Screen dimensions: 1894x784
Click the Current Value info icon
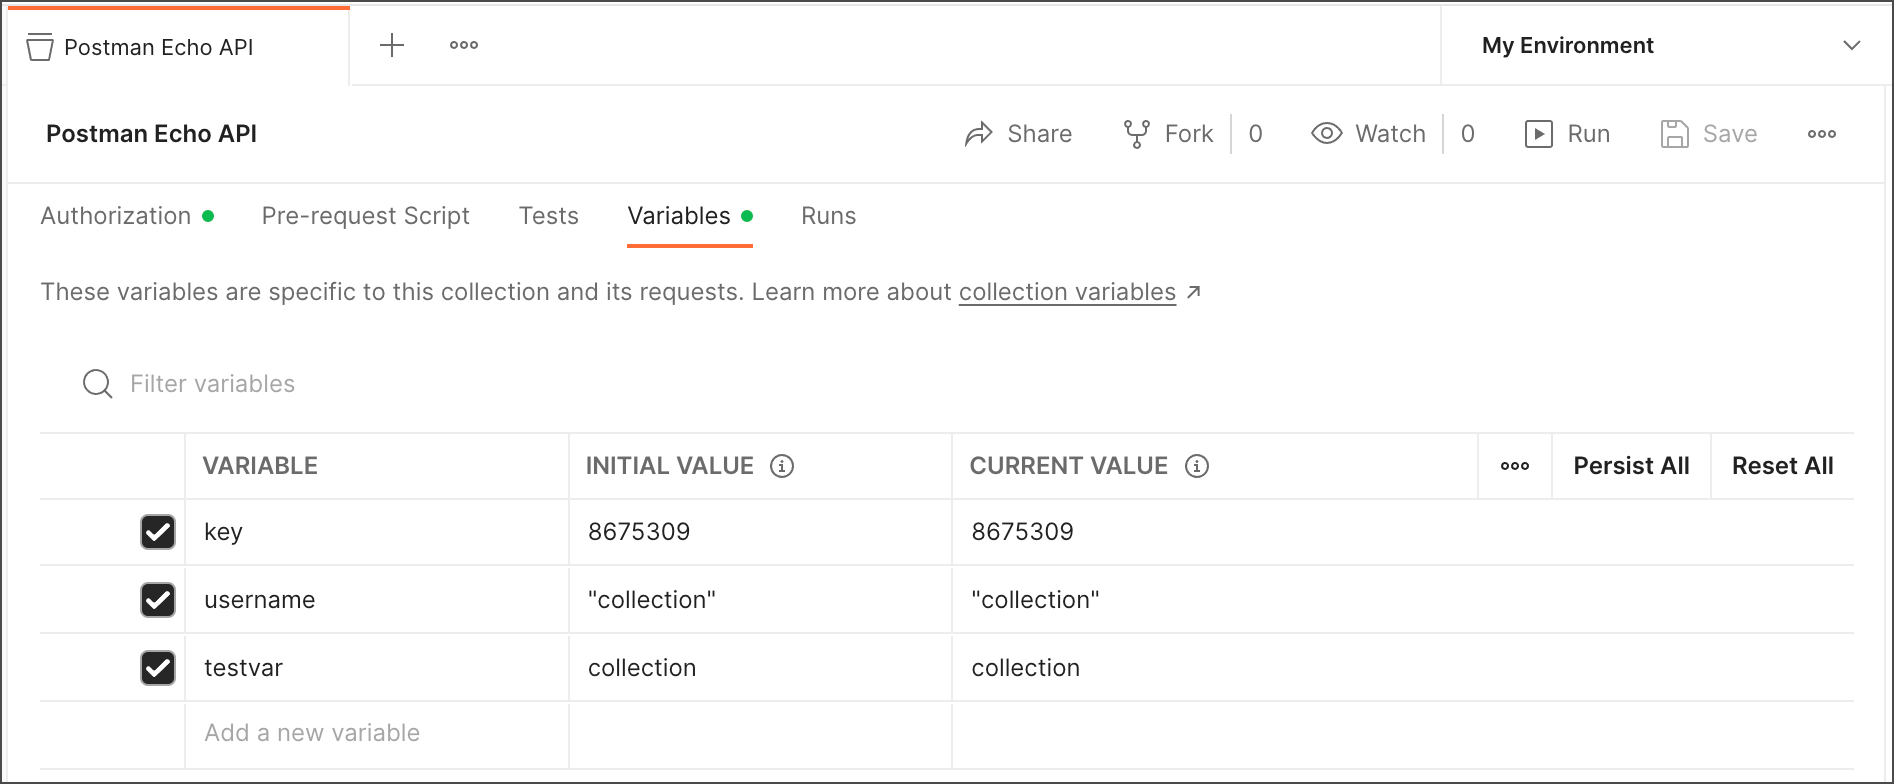1197,466
